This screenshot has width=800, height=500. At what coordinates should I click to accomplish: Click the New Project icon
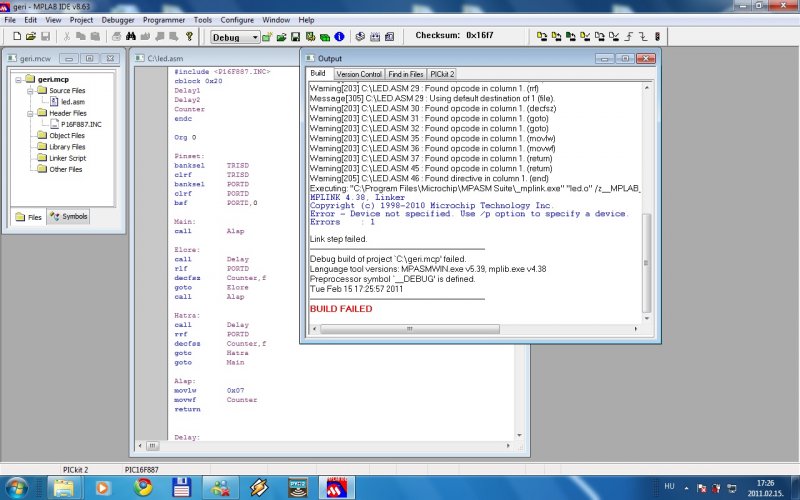tap(266, 37)
